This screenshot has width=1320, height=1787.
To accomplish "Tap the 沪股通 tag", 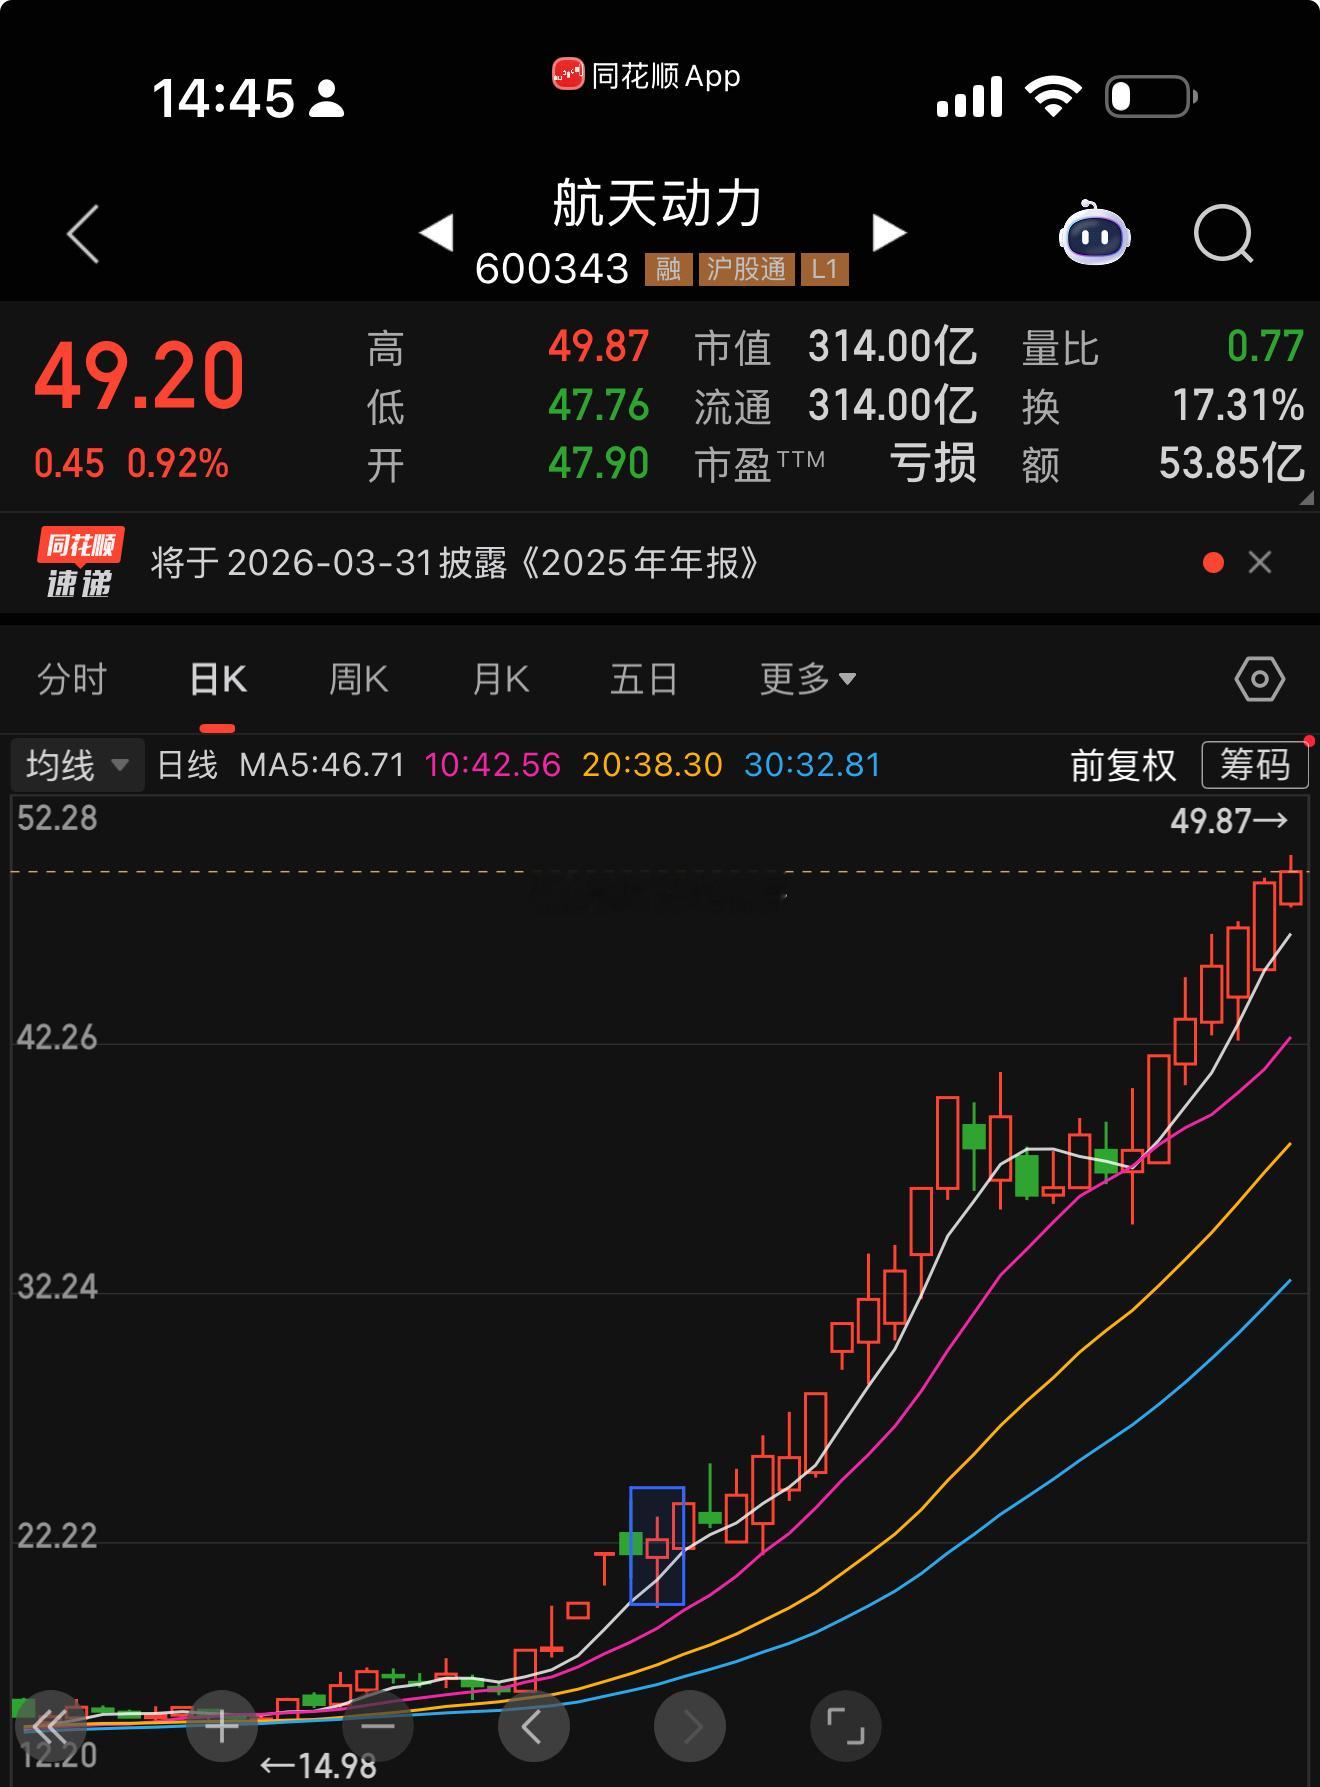I will coord(747,269).
